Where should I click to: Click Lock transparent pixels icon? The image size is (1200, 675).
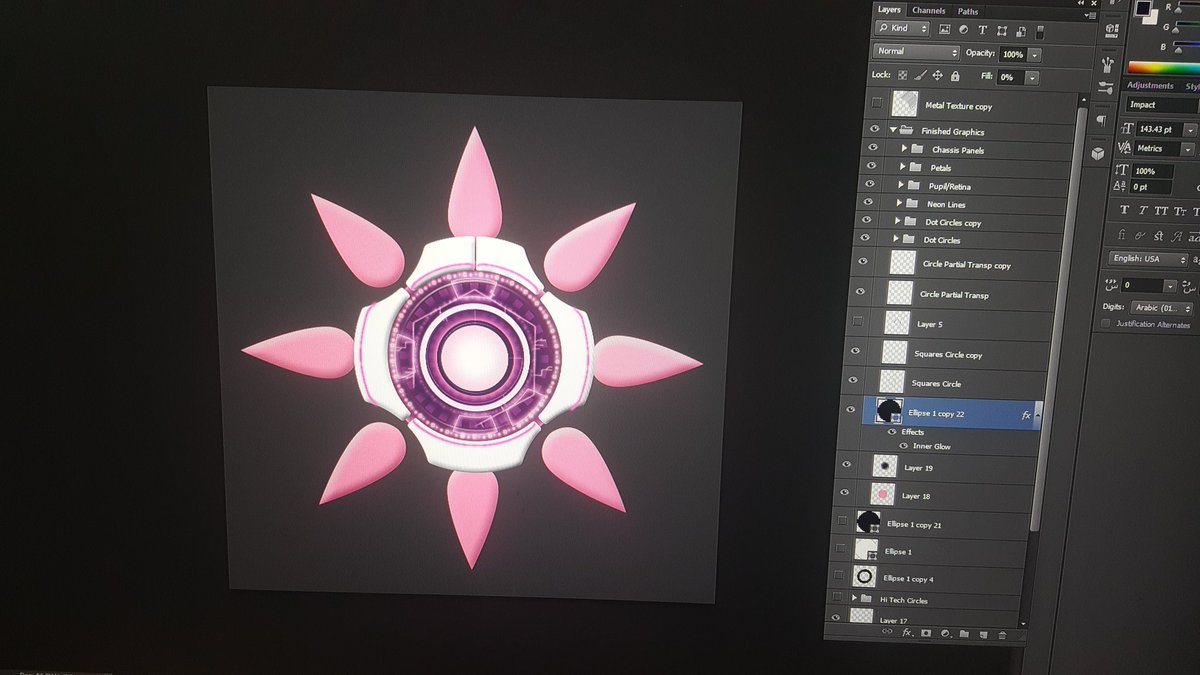tap(903, 75)
